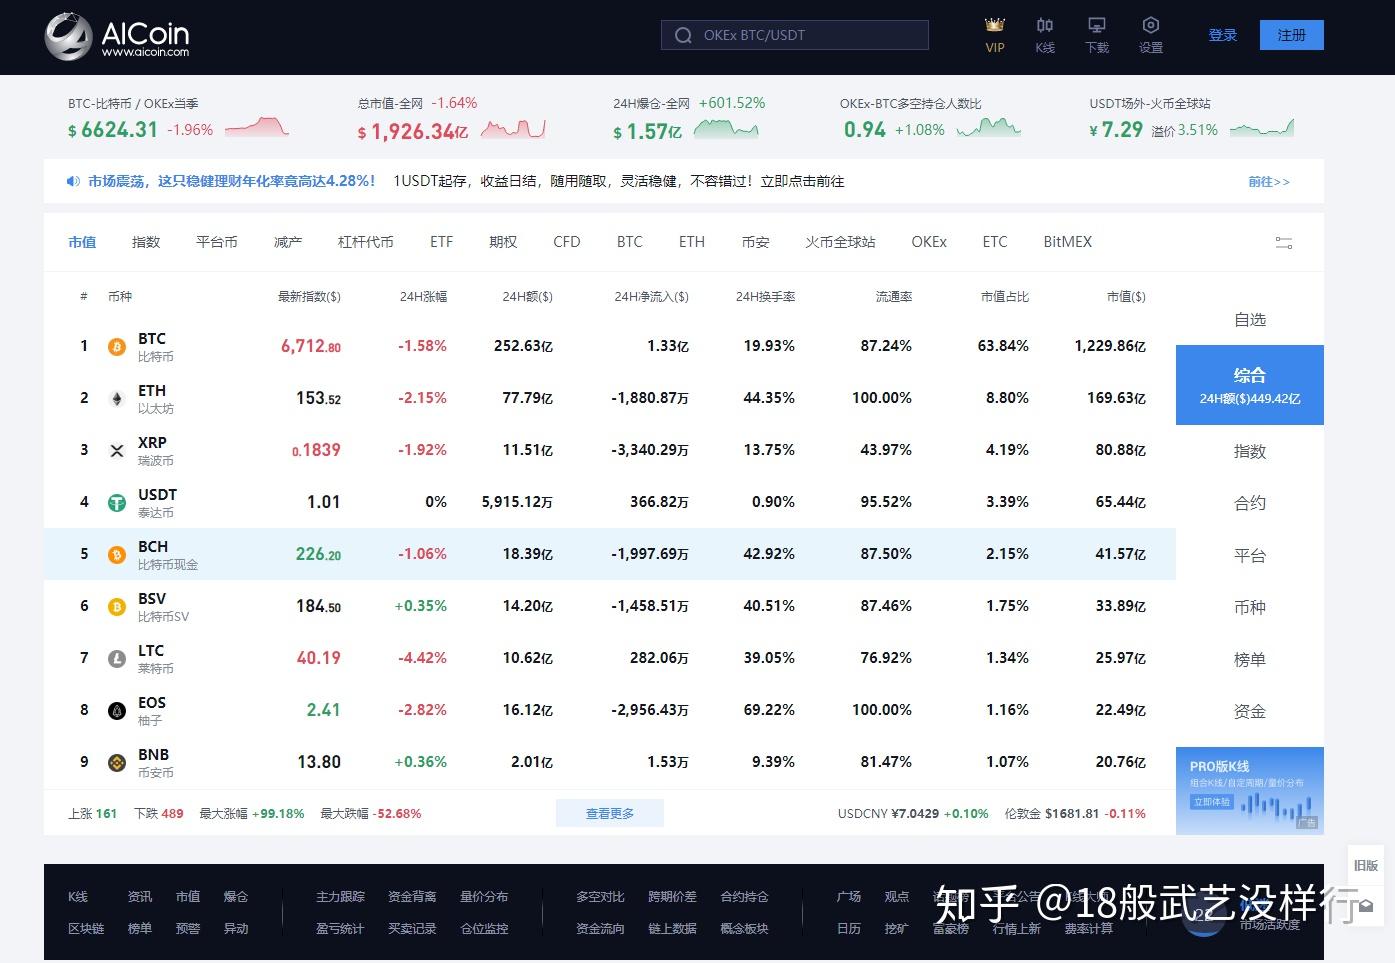Open the CFD tab
The image size is (1395, 963).
point(567,242)
